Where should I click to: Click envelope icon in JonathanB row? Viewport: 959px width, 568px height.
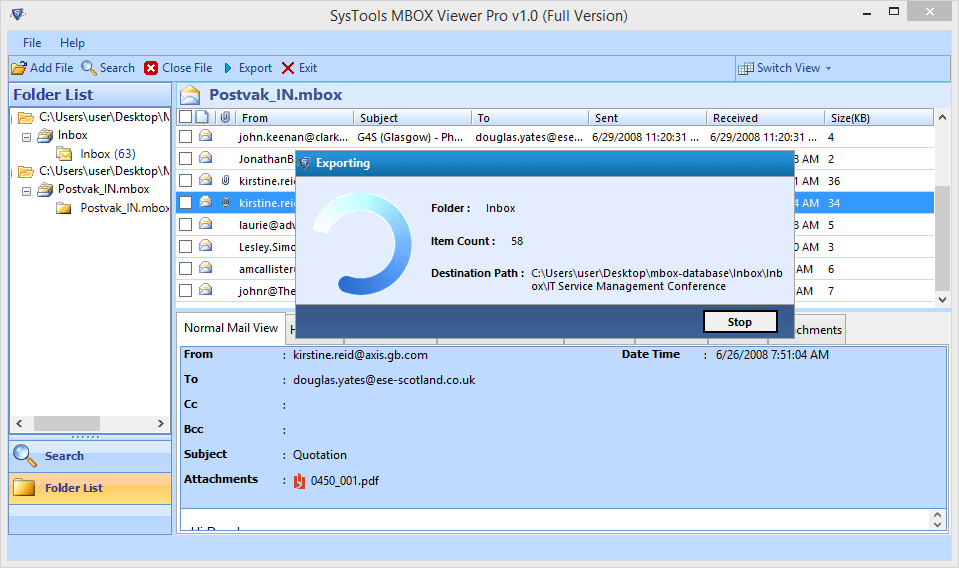pos(206,158)
